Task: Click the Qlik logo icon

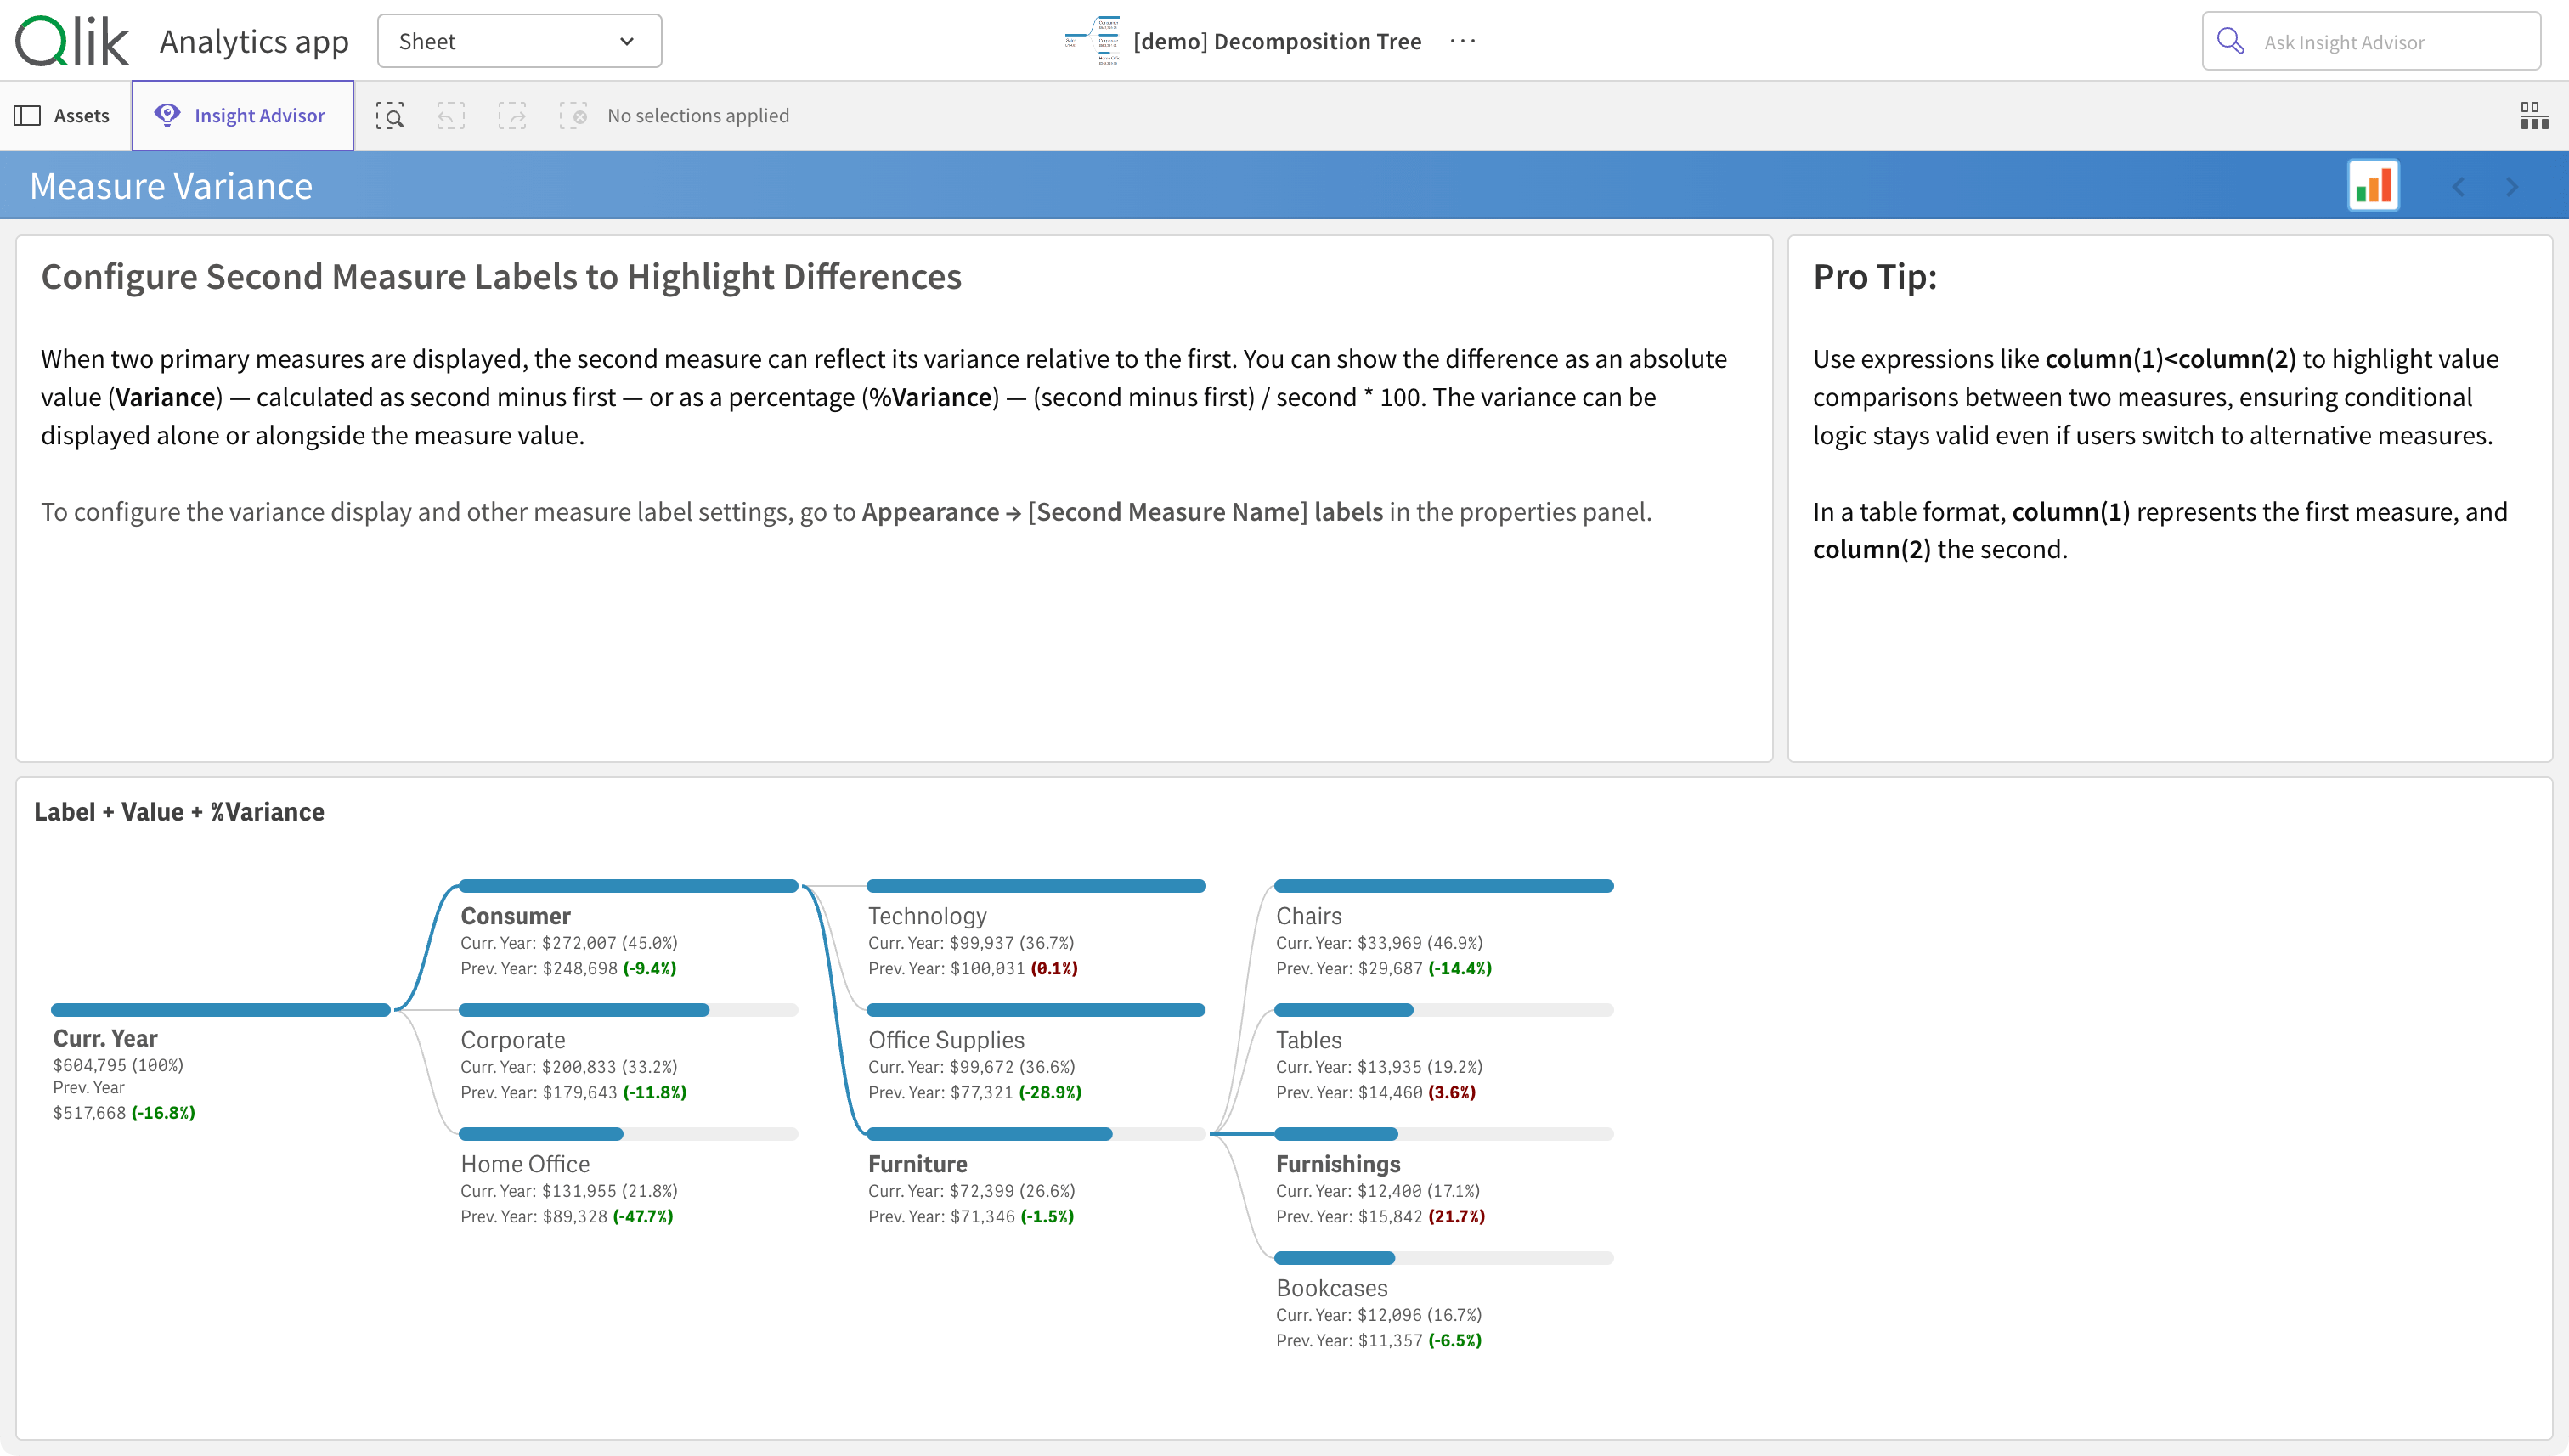Action: [72, 41]
